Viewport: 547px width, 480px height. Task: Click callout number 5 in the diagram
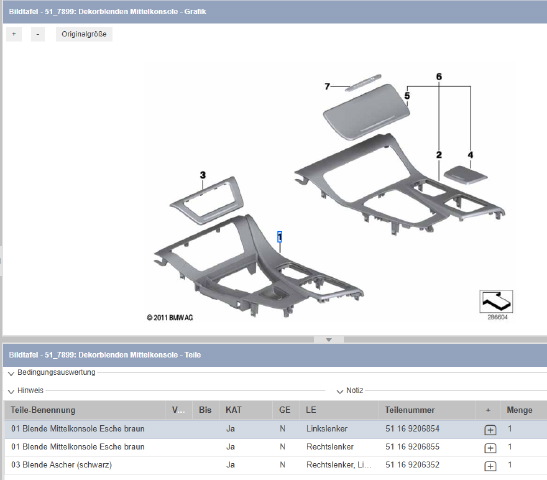407,96
